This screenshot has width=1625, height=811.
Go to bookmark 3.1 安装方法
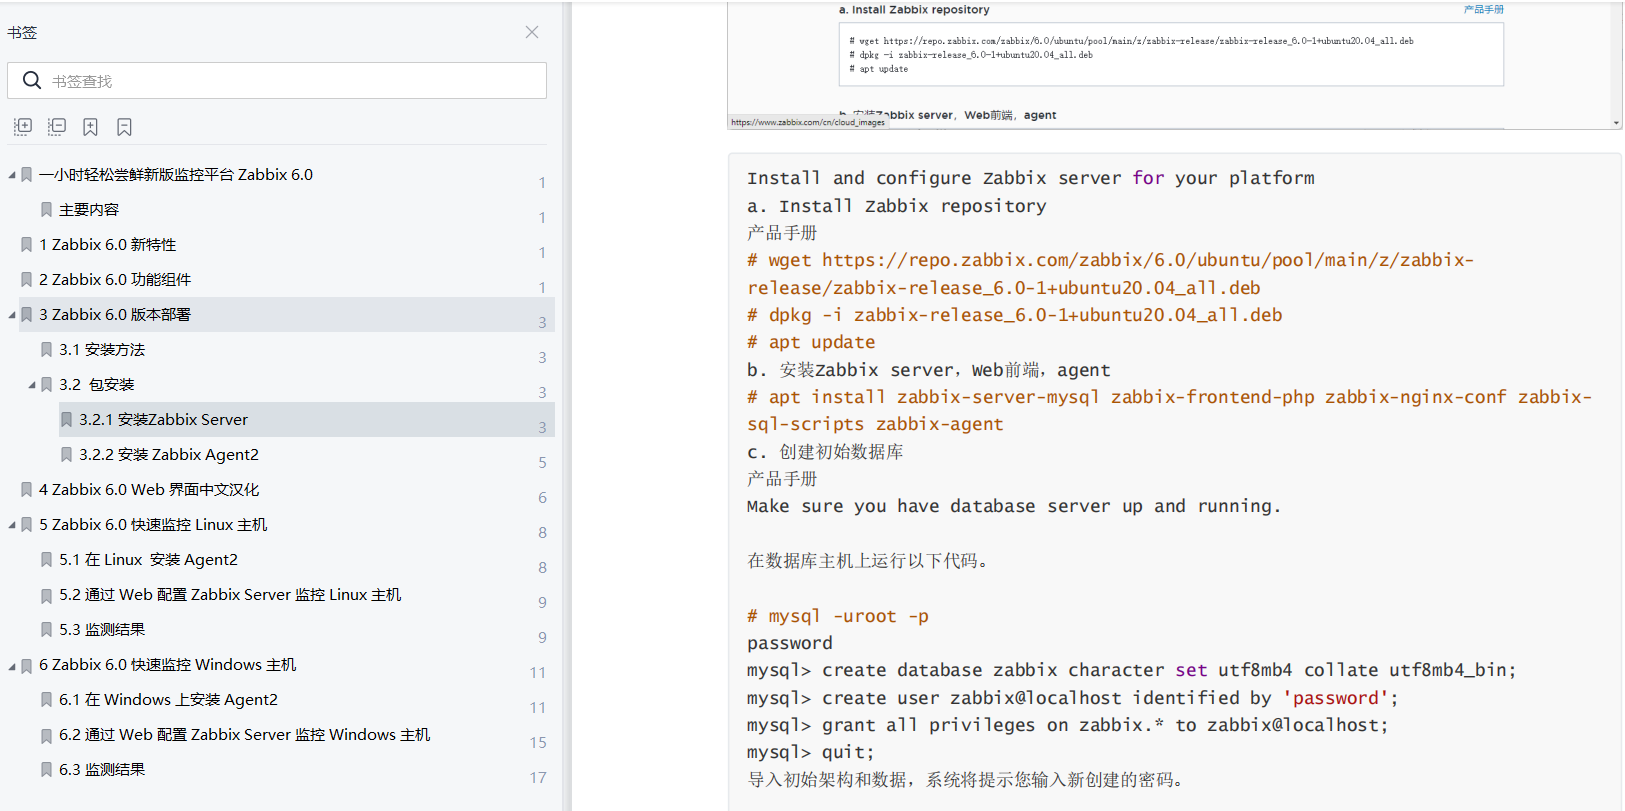(x=102, y=349)
